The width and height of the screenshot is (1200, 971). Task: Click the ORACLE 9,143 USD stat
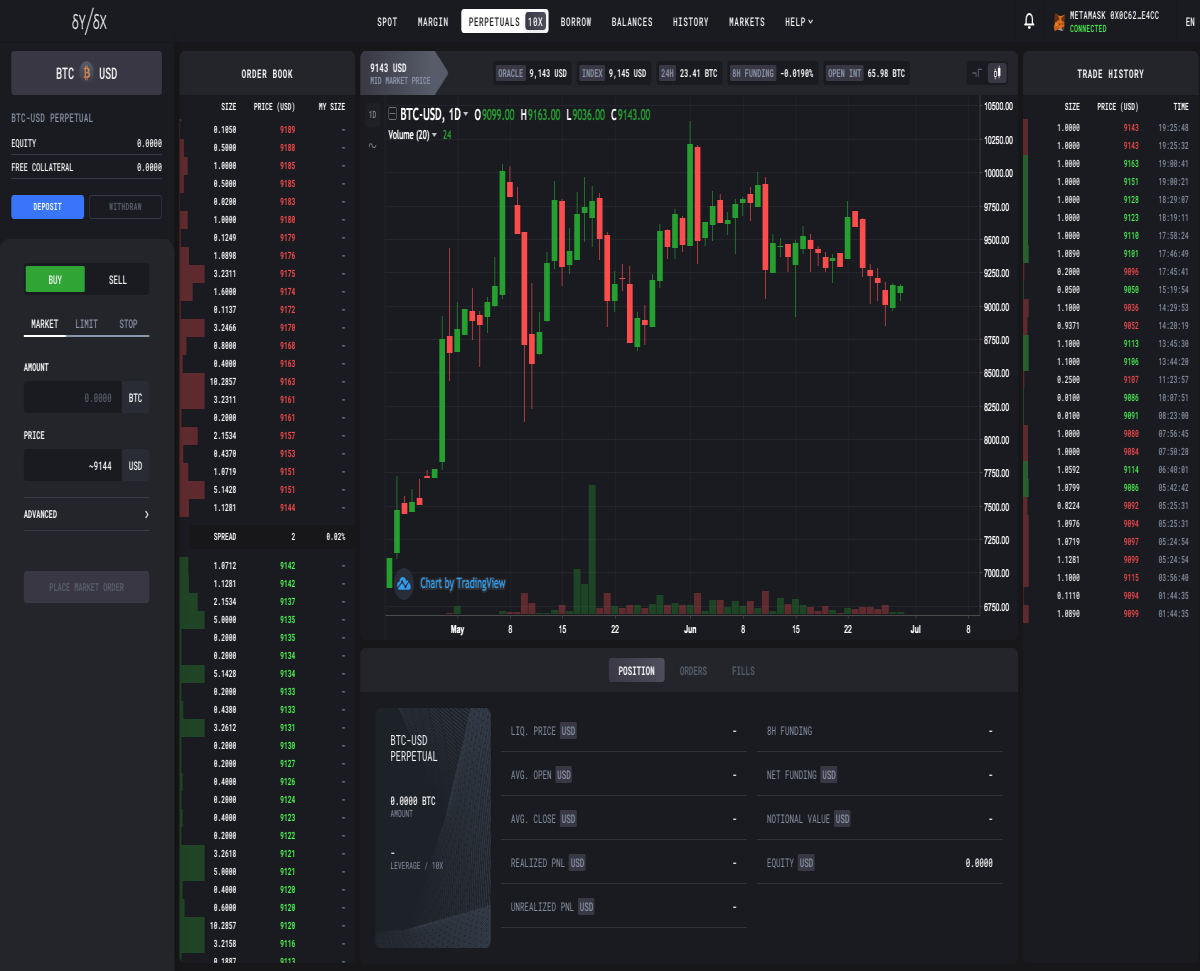coord(533,73)
